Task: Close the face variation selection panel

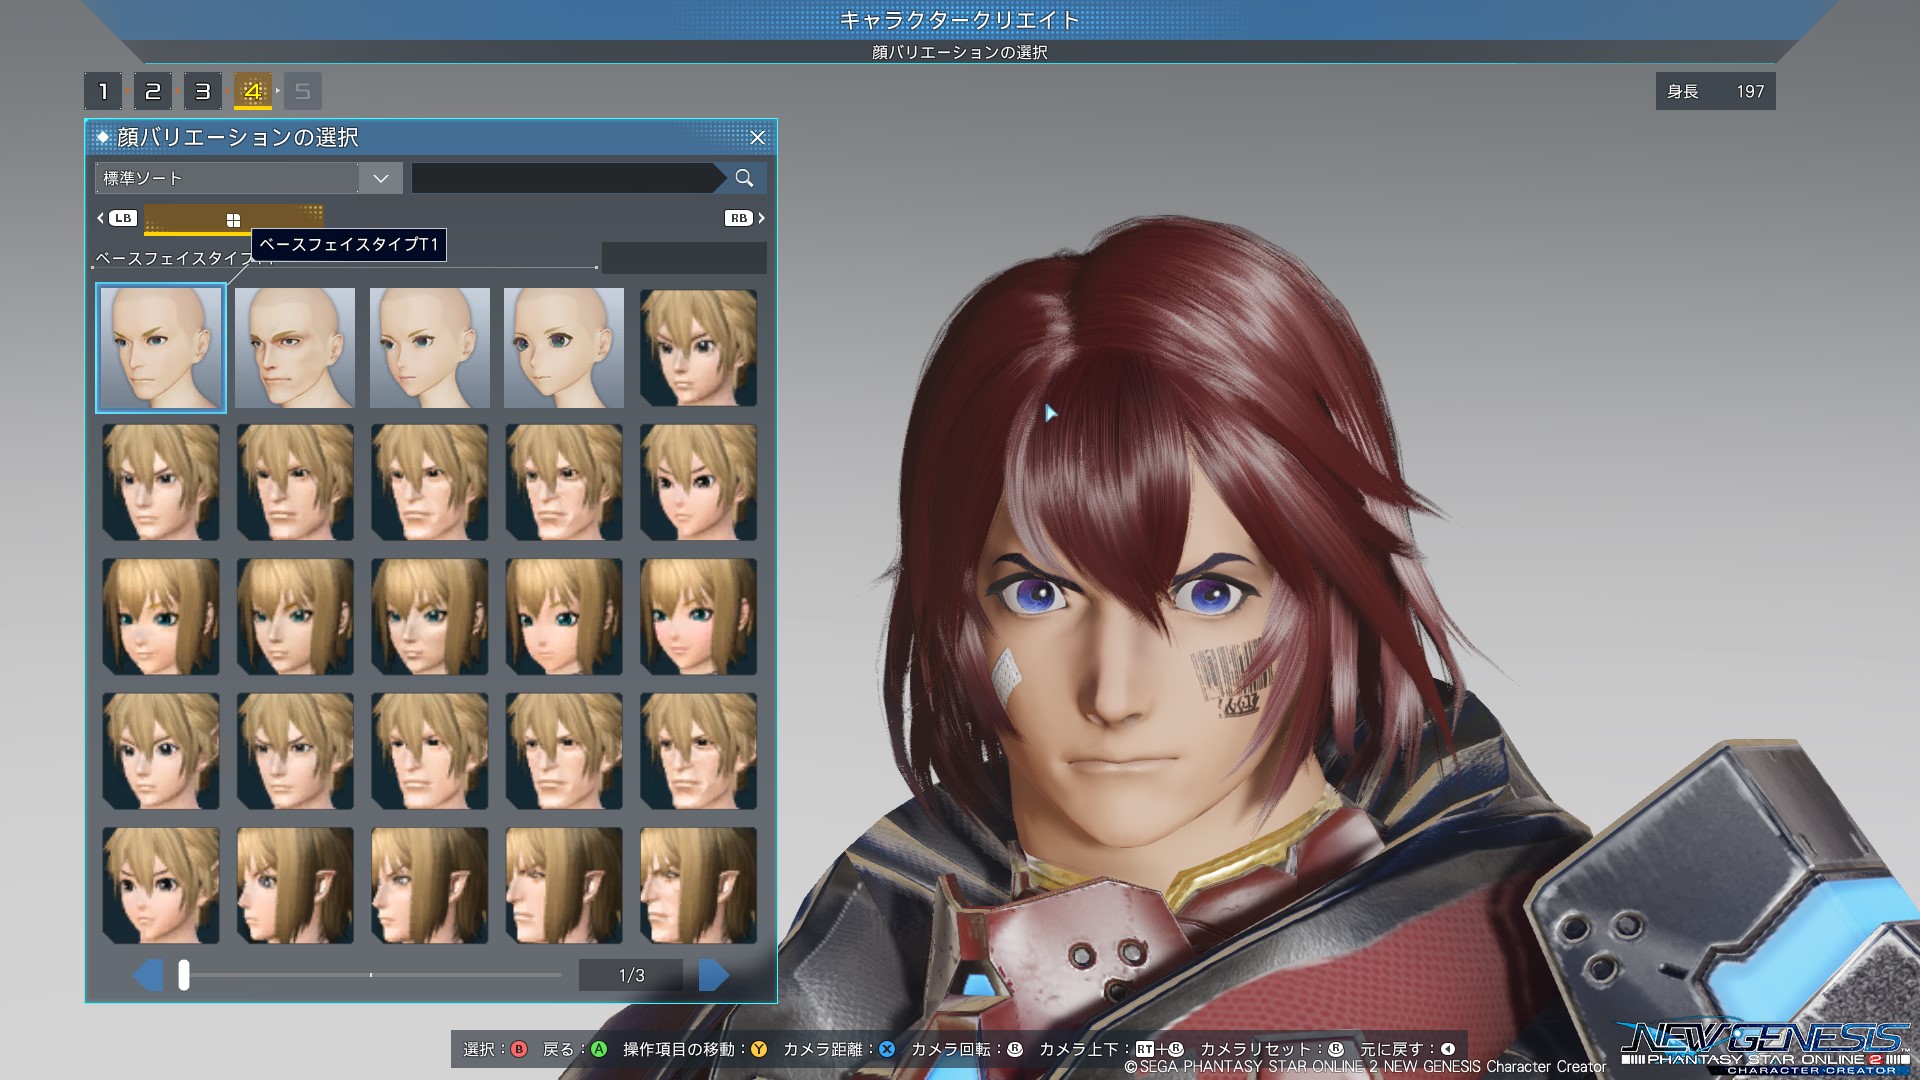Action: pyautogui.click(x=757, y=138)
